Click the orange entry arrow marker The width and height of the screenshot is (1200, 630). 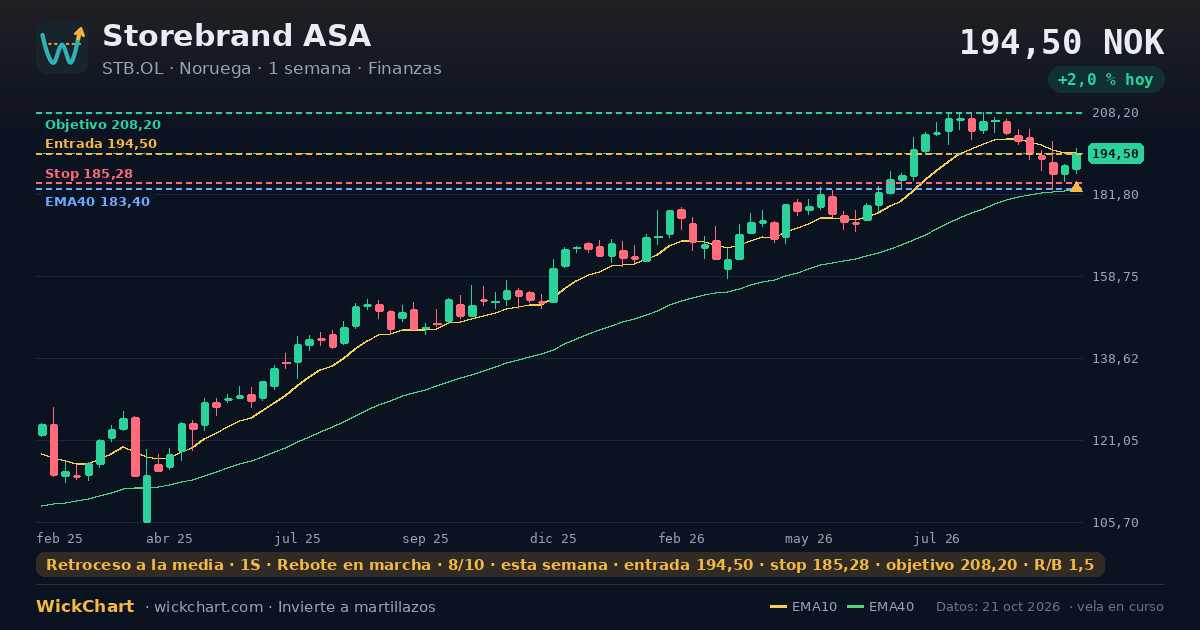click(x=1076, y=187)
